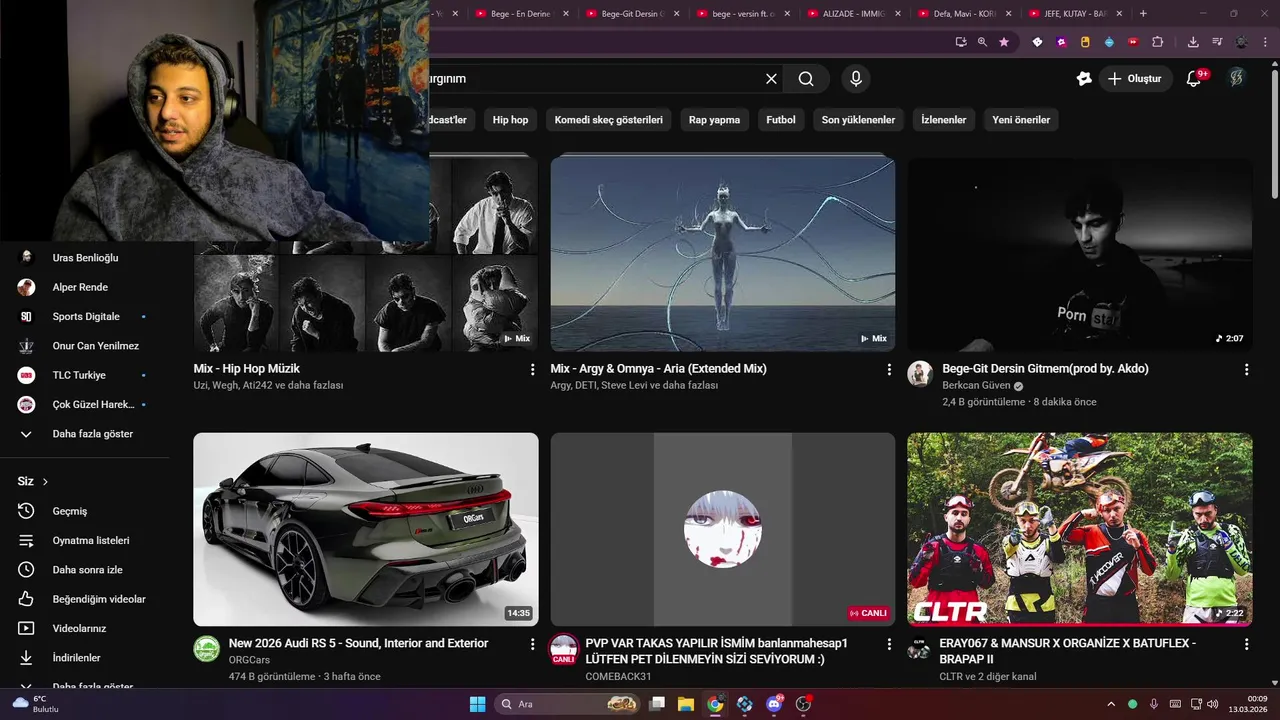Open Berkcan Güven channel avatar
The image size is (1280, 720).
pyautogui.click(x=920, y=374)
